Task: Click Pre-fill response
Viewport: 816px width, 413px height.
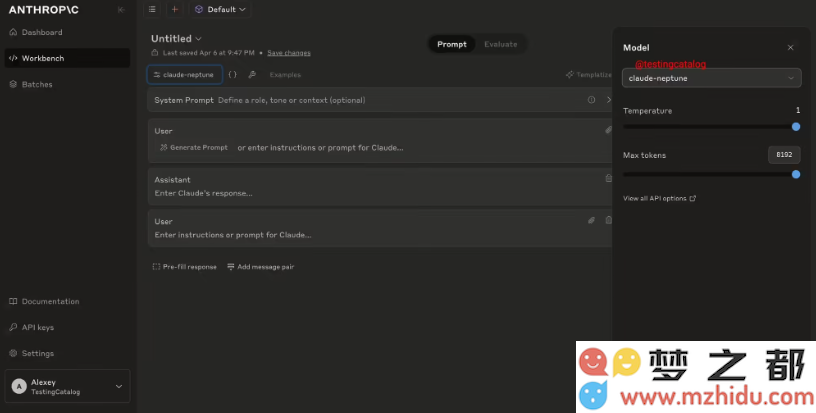Action: [x=184, y=267]
